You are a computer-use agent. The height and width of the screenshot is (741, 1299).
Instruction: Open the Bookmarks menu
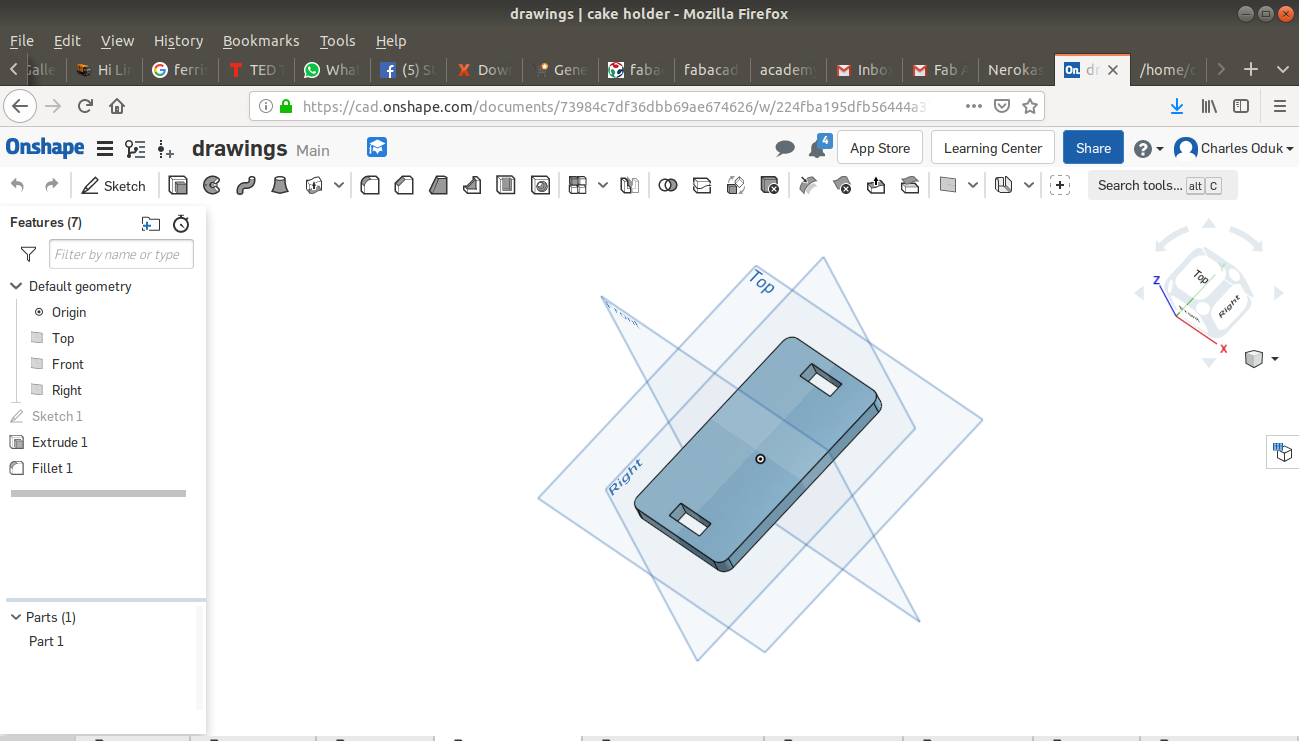[x=261, y=41]
